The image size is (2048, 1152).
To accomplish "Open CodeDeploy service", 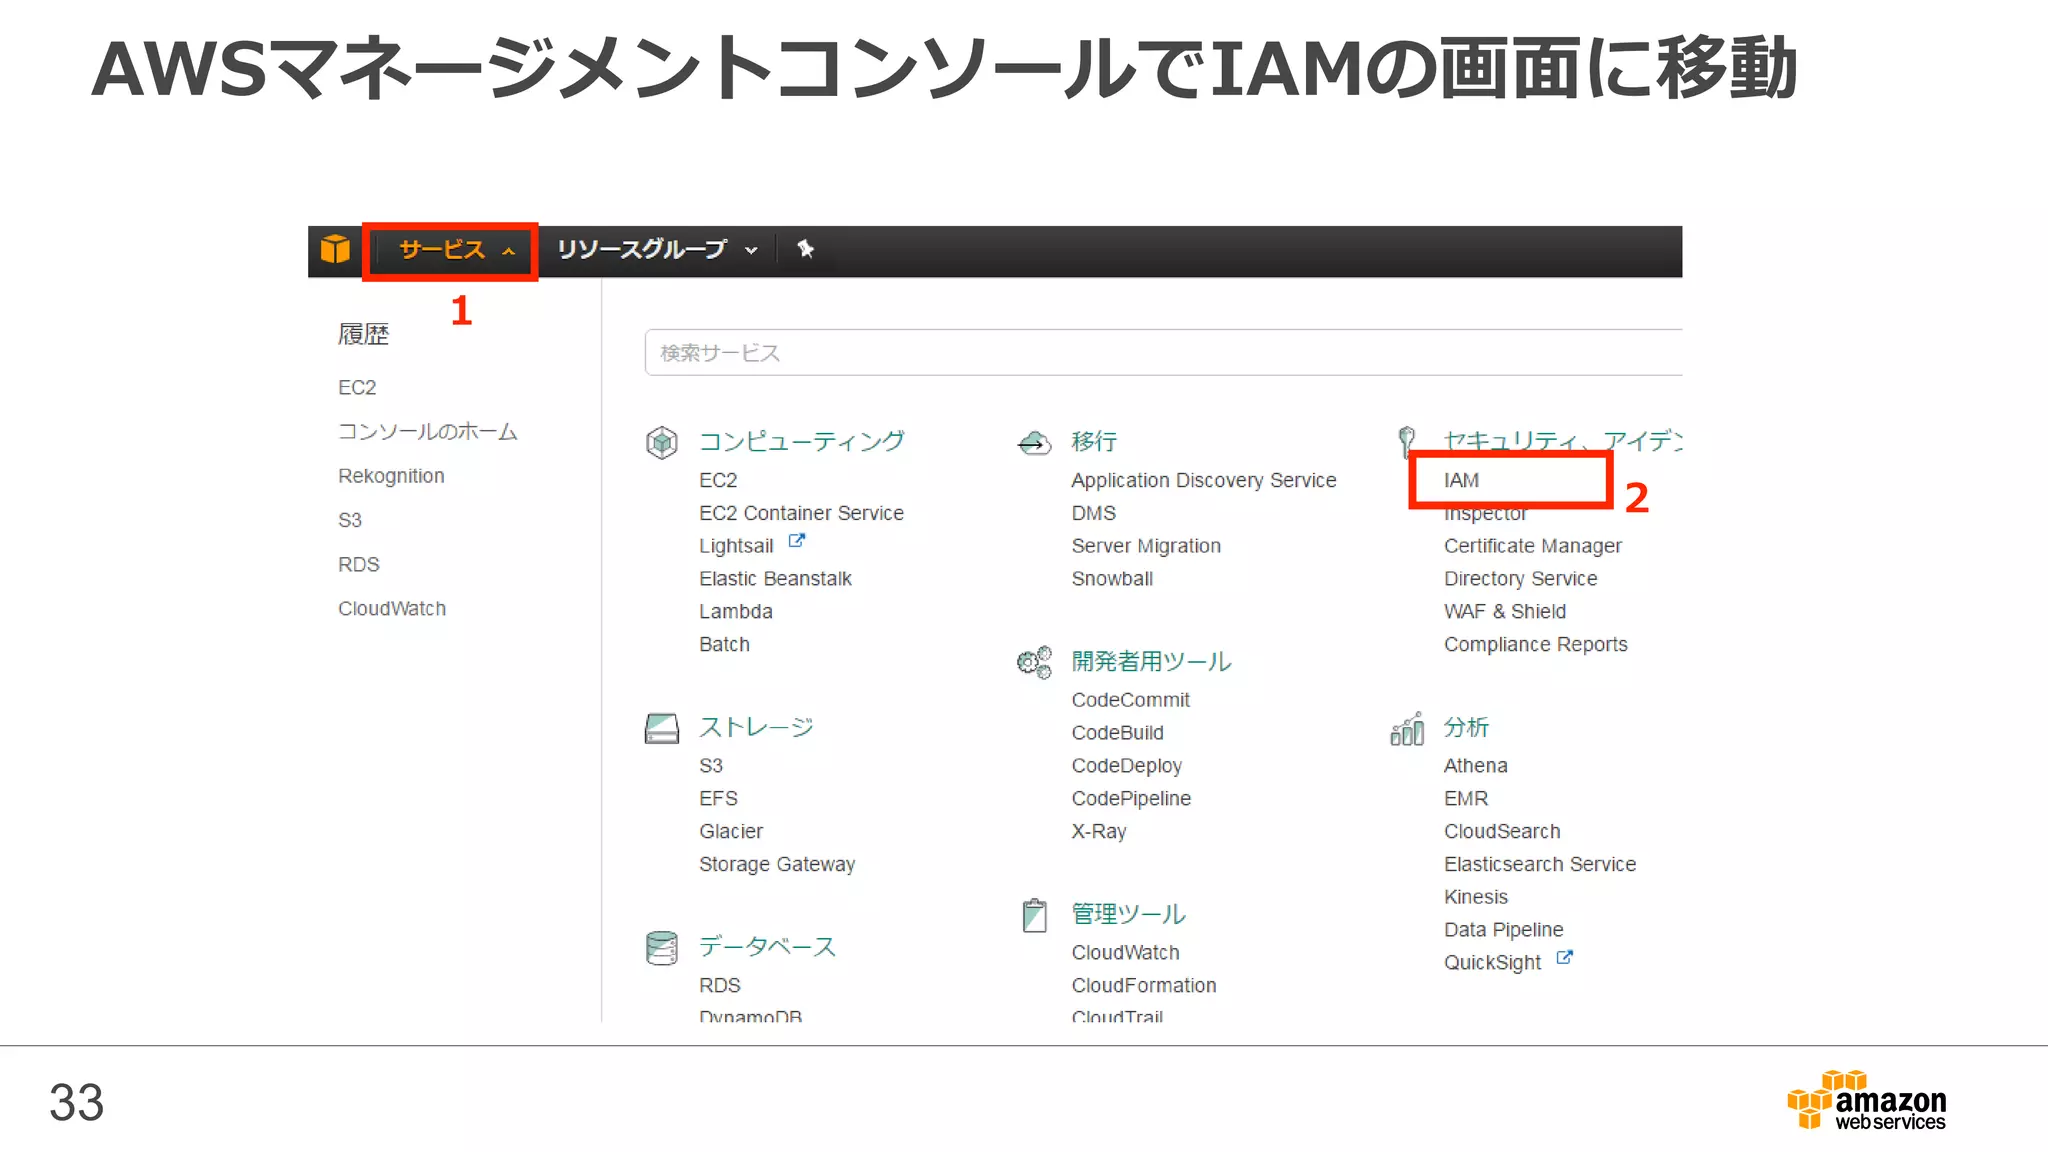I will (x=1126, y=766).
